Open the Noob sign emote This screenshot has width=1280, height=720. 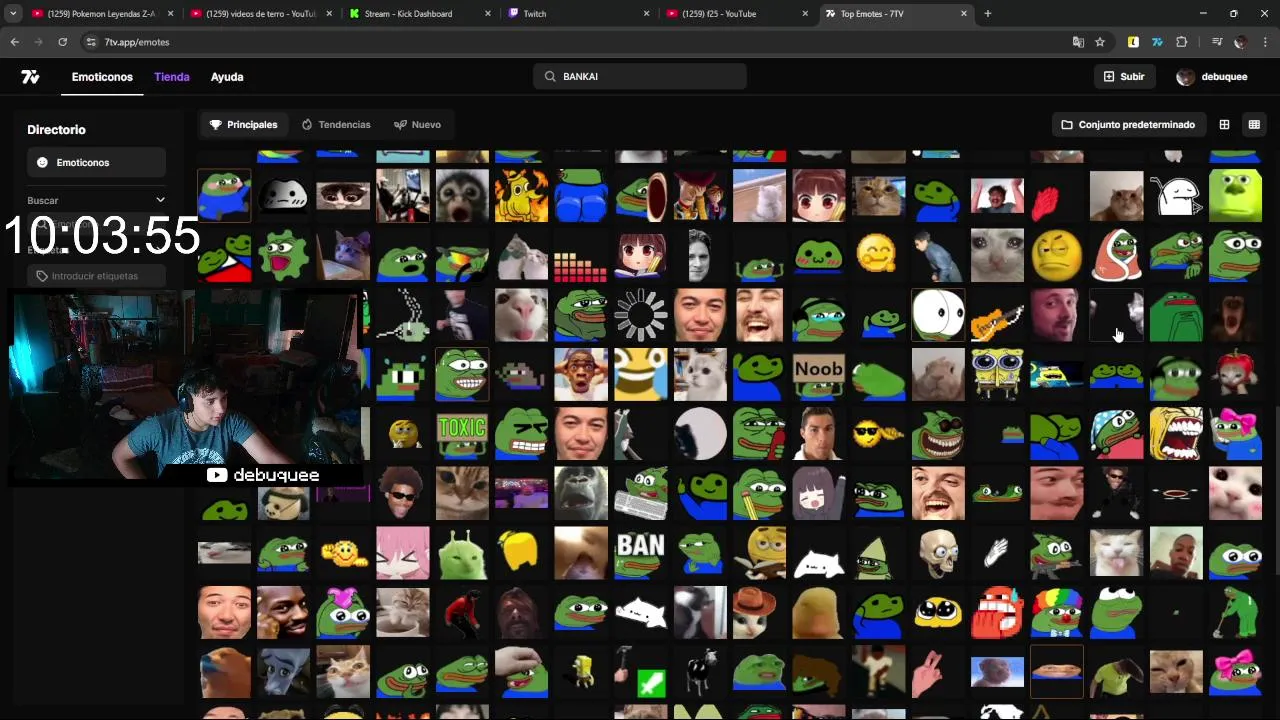point(819,374)
